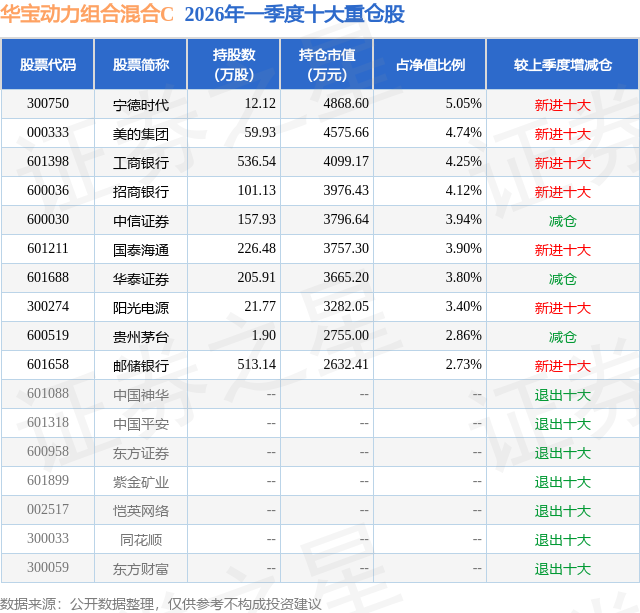
Task: Select stock name 招商银行
Action: coord(141,192)
